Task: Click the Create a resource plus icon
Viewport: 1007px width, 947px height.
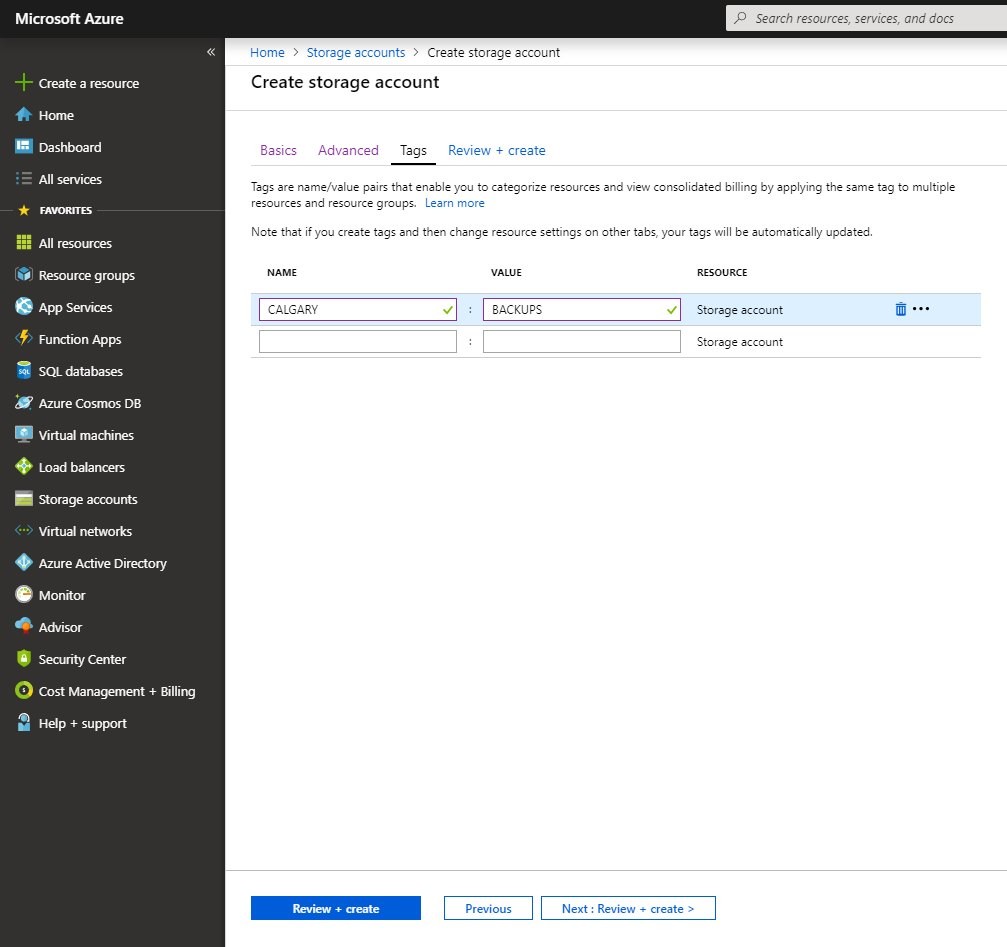Action: point(24,83)
